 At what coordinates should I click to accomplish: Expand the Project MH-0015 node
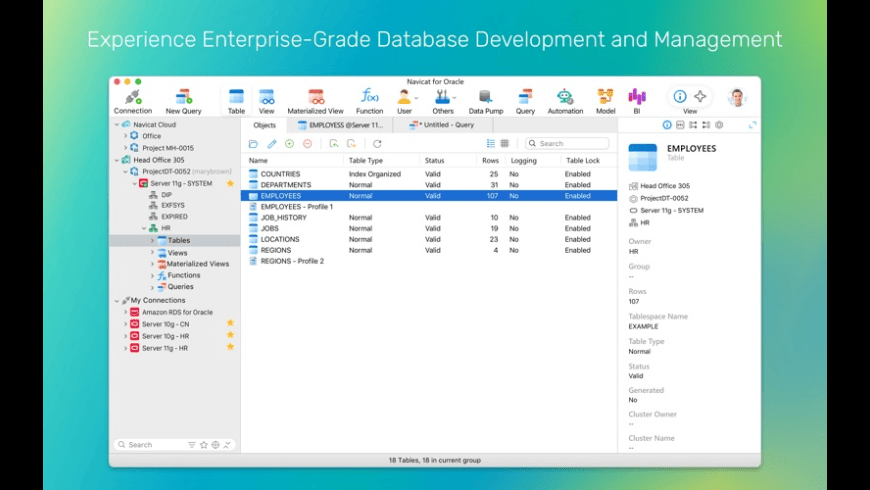pyautogui.click(x=125, y=148)
